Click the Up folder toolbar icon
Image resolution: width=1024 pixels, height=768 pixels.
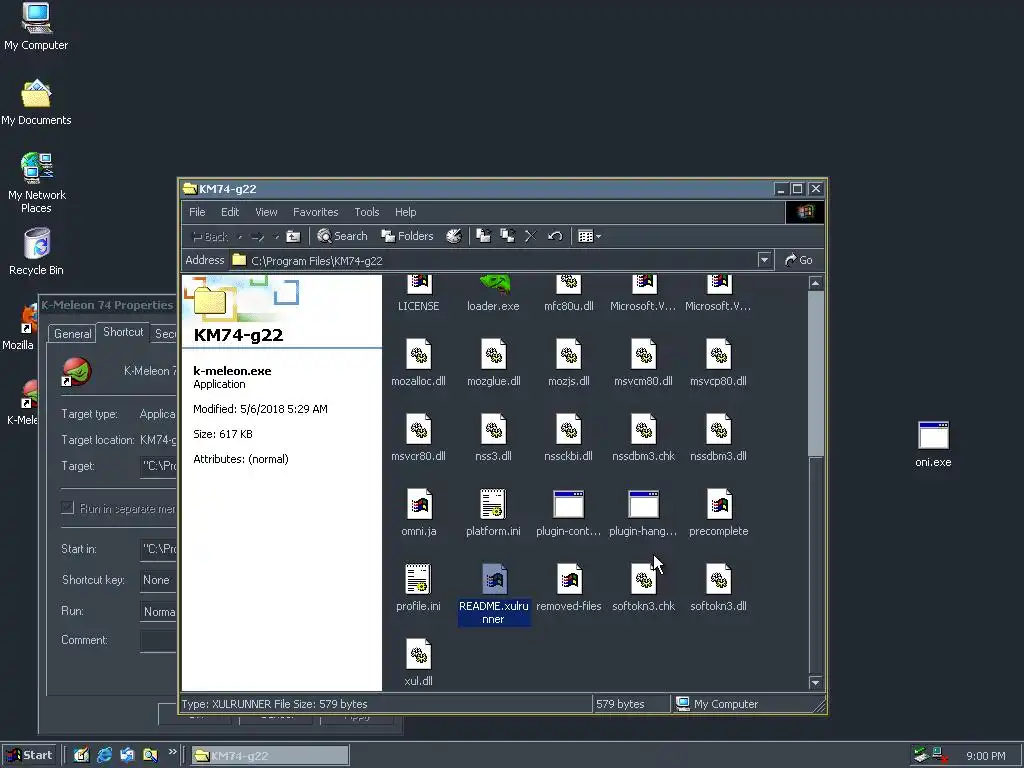pyautogui.click(x=293, y=236)
